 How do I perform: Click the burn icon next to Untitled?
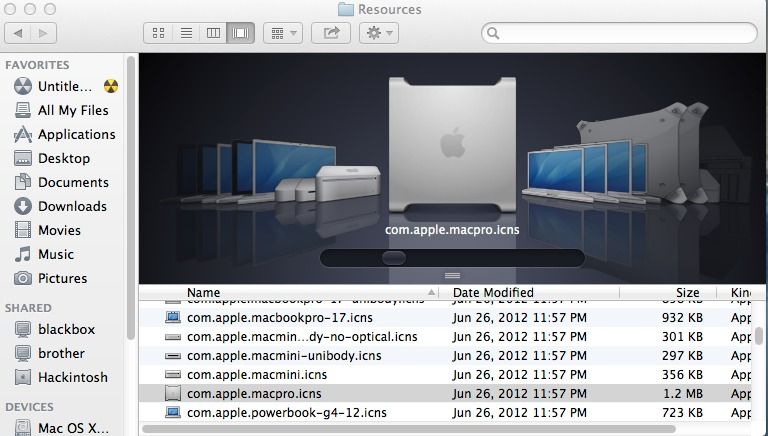click(111, 86)
